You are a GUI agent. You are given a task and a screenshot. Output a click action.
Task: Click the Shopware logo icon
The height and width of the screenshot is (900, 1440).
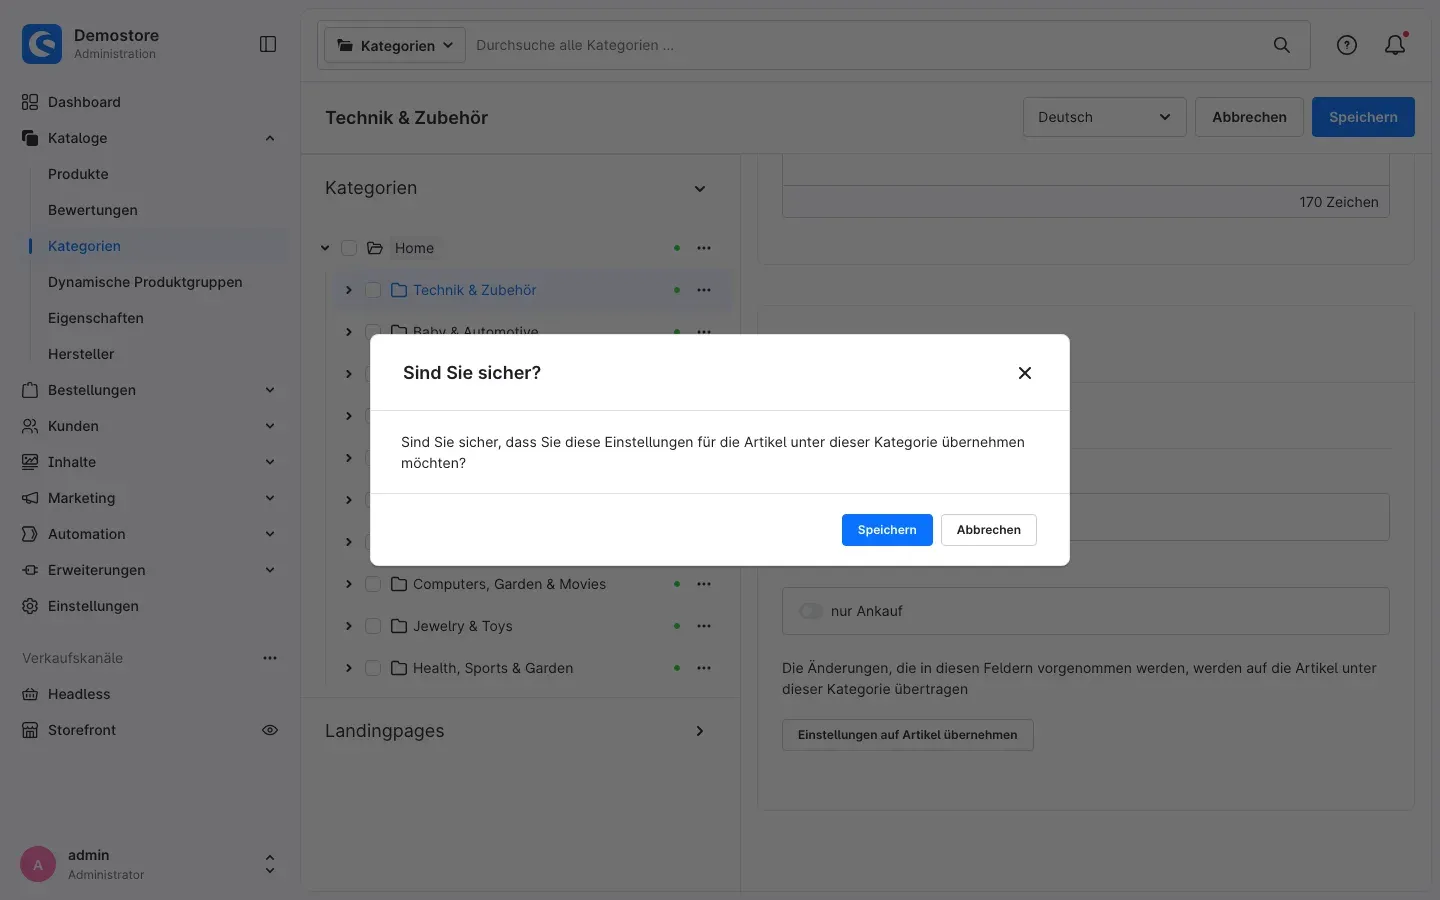pos(42,44)
